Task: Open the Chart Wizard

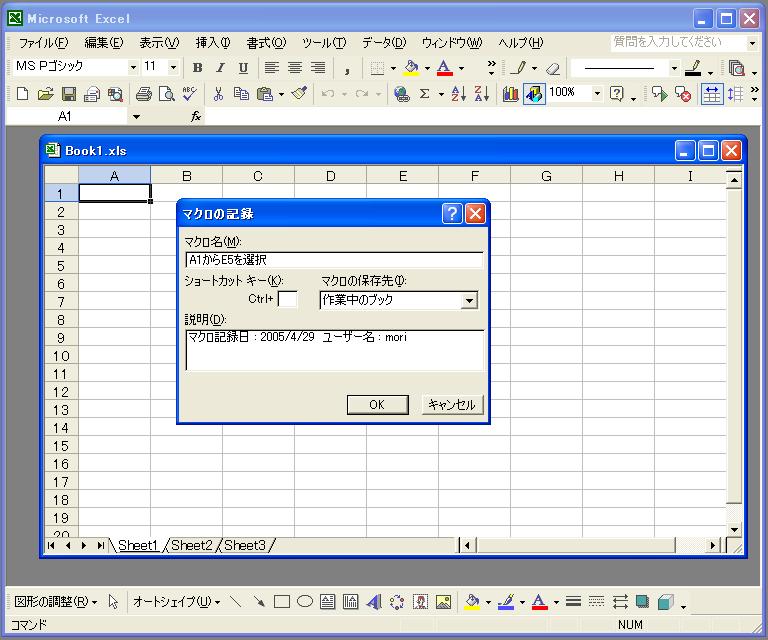Action: tap(510, 94)
